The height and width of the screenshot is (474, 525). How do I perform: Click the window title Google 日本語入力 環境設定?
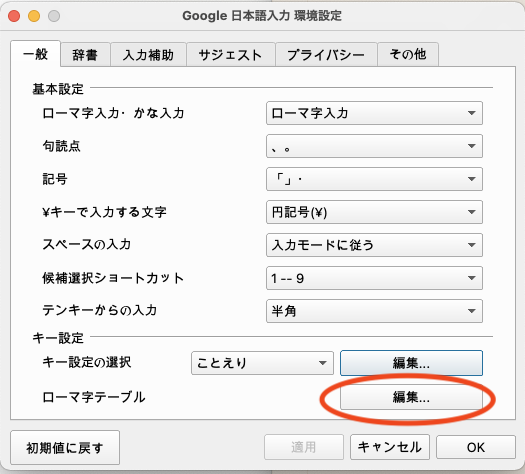pos(262,16)
